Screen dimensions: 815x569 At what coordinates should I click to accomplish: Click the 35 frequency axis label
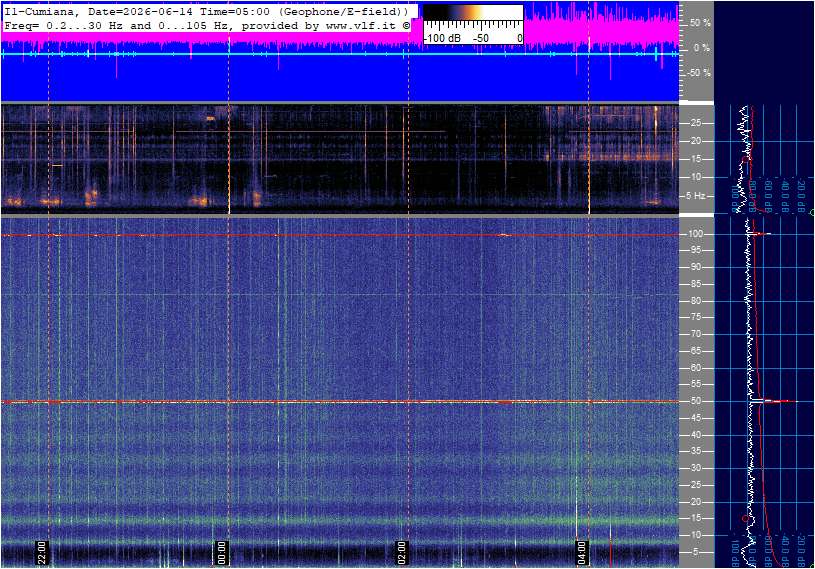click(695, 452)
